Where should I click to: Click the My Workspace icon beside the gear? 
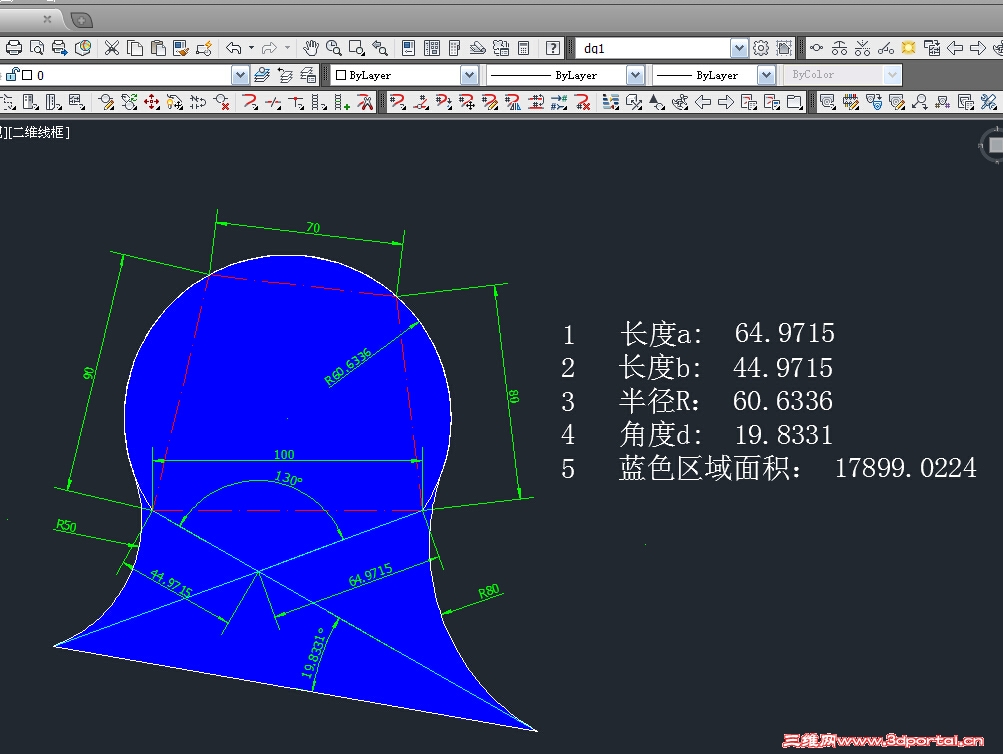pos(784,48)
